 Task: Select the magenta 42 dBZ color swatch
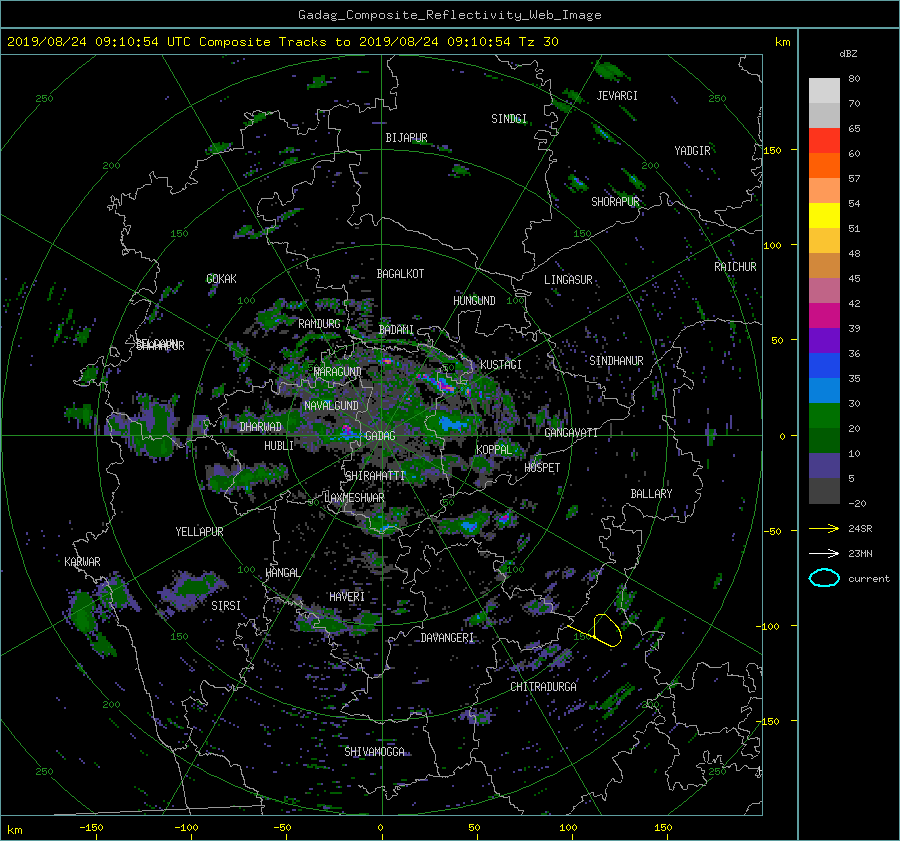click(x=824, y=315)
